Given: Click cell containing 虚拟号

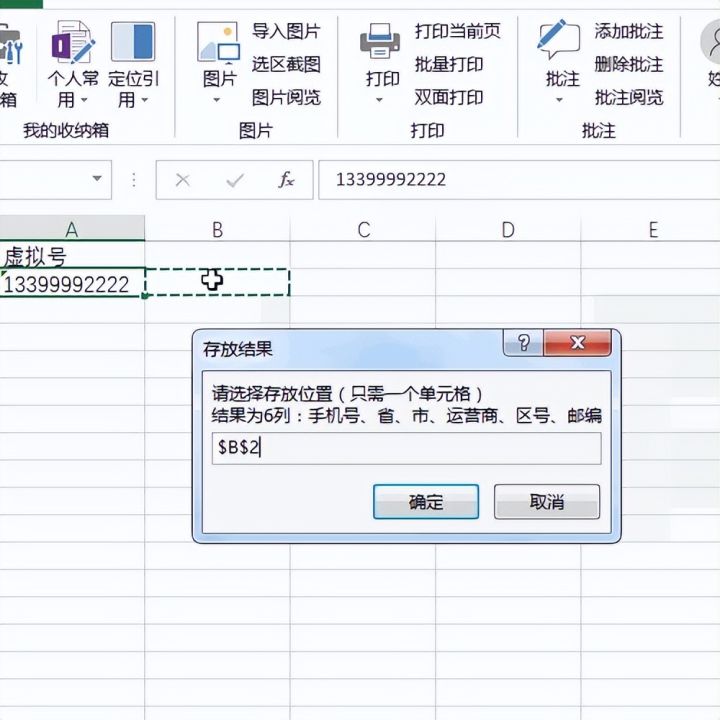Looking at the screenshot, I should pos(72,255).
